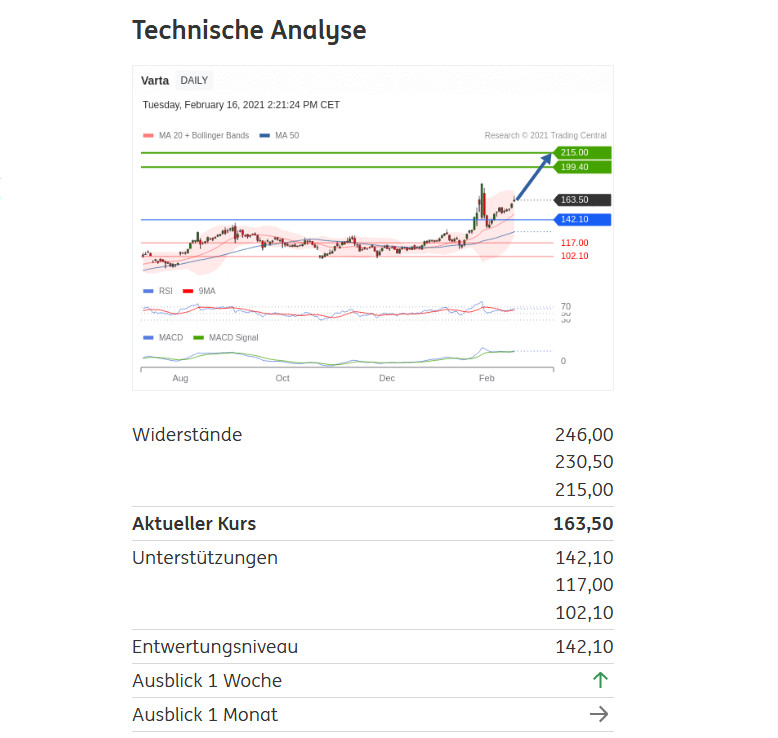Click the Research © 2021 Trading Central credit
Screen dimensions: 778x738
coord(545,135)
